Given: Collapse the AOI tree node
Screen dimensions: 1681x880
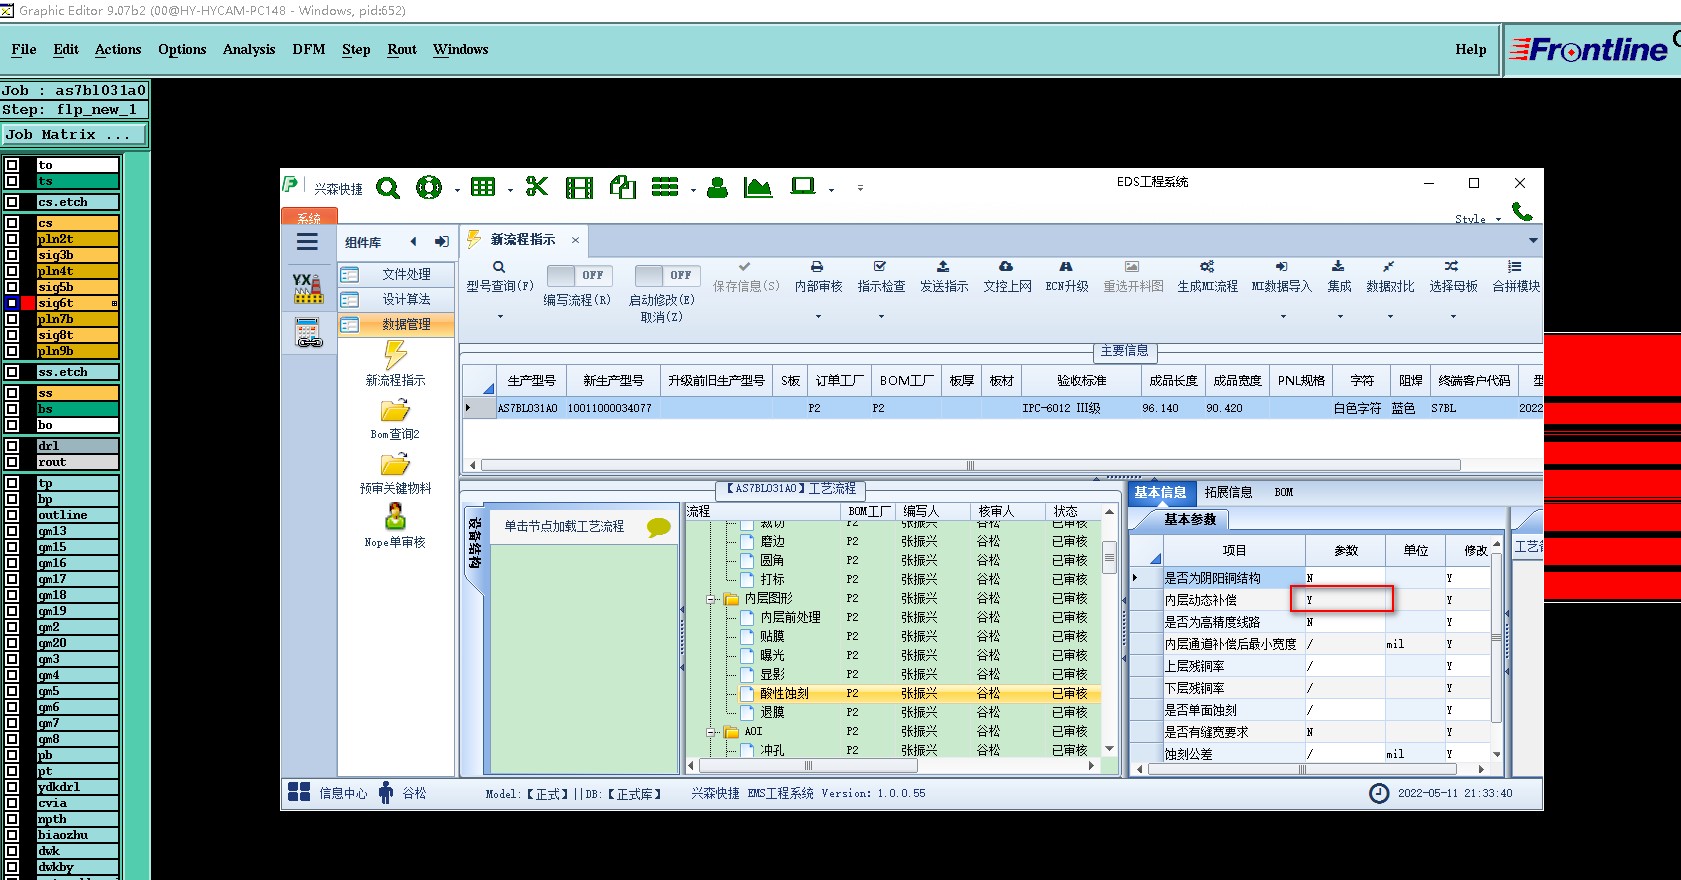Looking at the screenshot, I should point(712,732).
